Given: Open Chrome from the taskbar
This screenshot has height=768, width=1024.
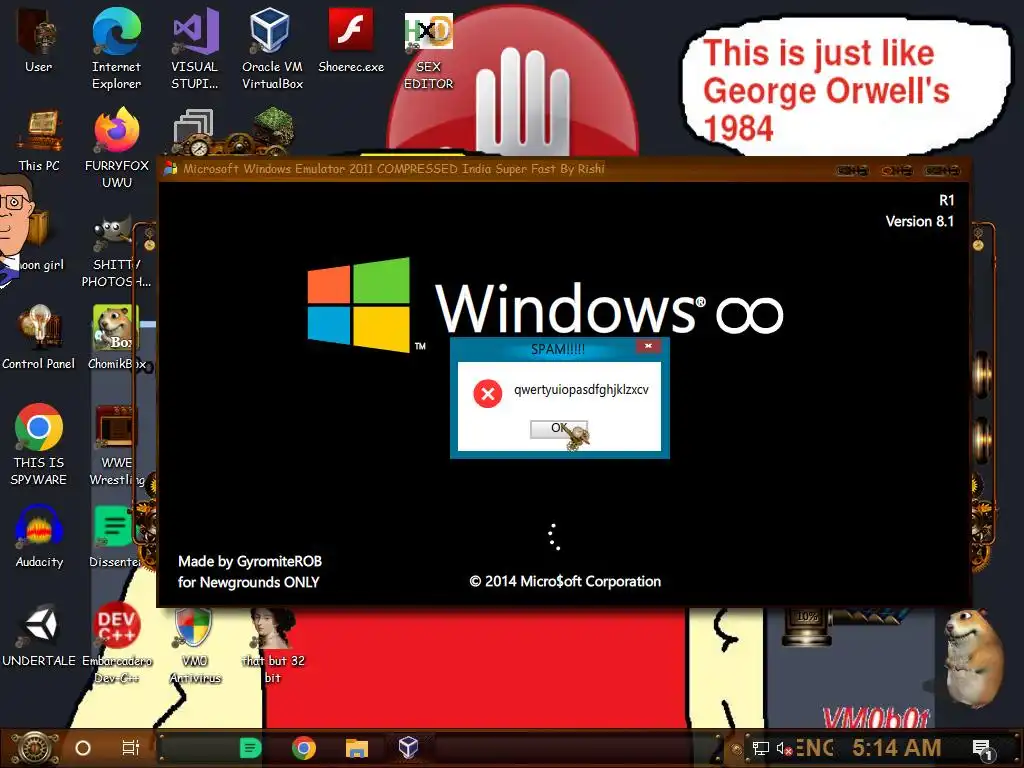Looking at the screenshot, I should click(x=304, y=748).
